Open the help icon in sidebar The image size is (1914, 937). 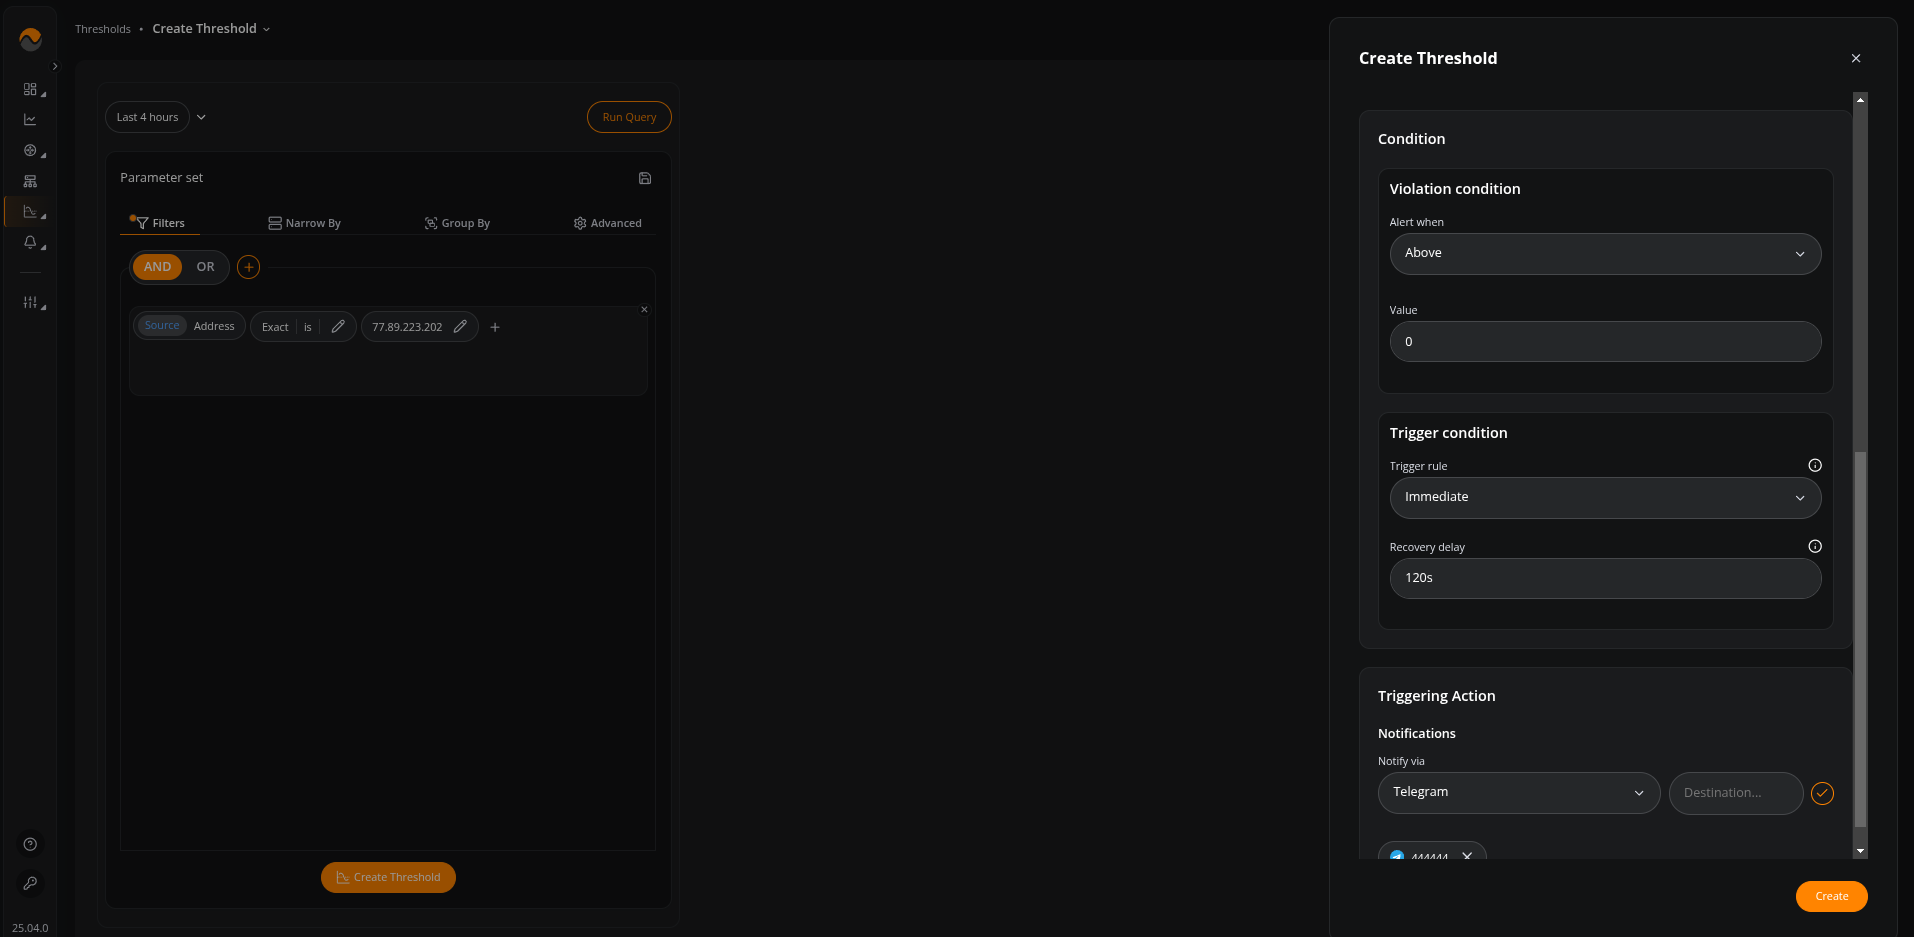click(30, 844)
